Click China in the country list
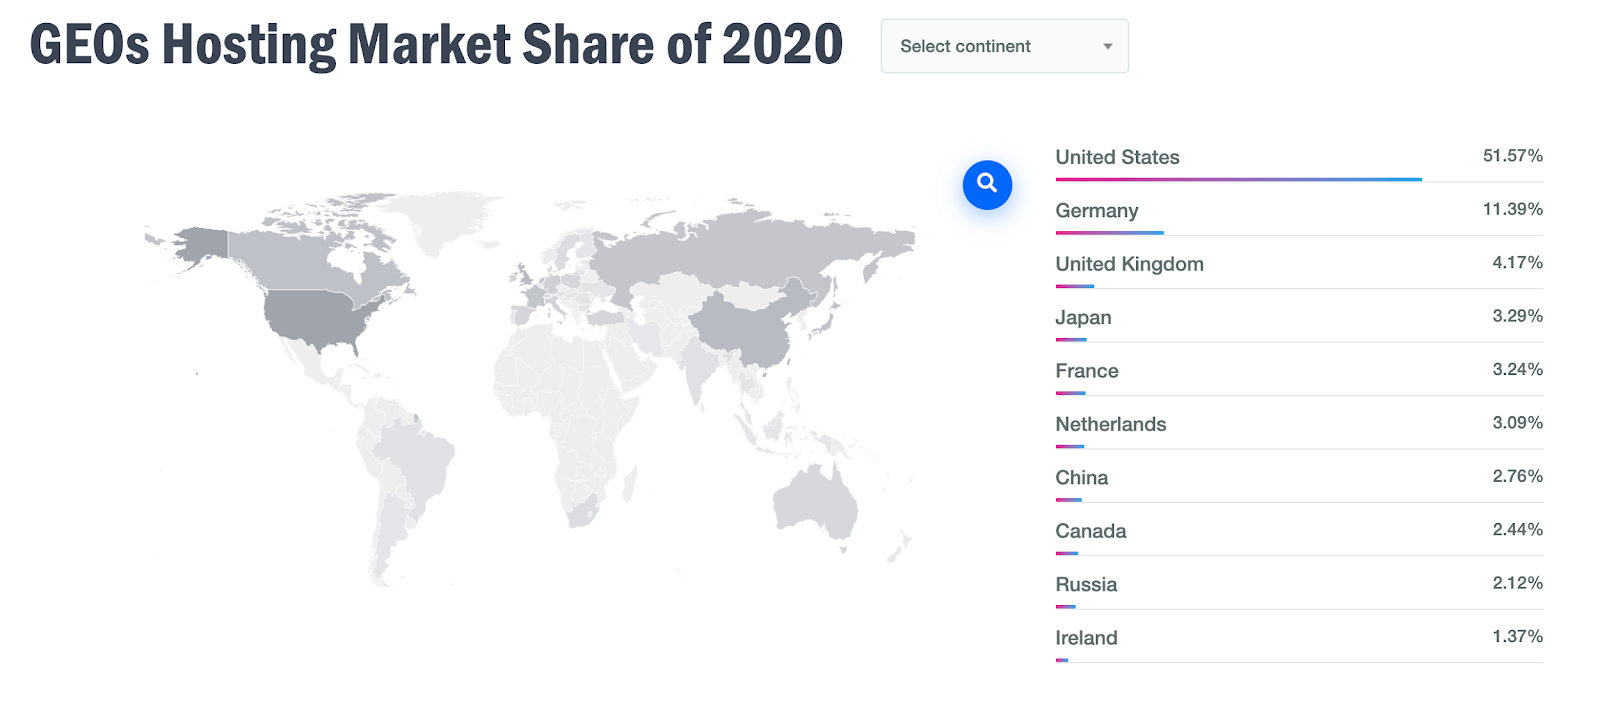Screen dimensions: 1600x708 pyautogui.click(x=1081, y=478)
